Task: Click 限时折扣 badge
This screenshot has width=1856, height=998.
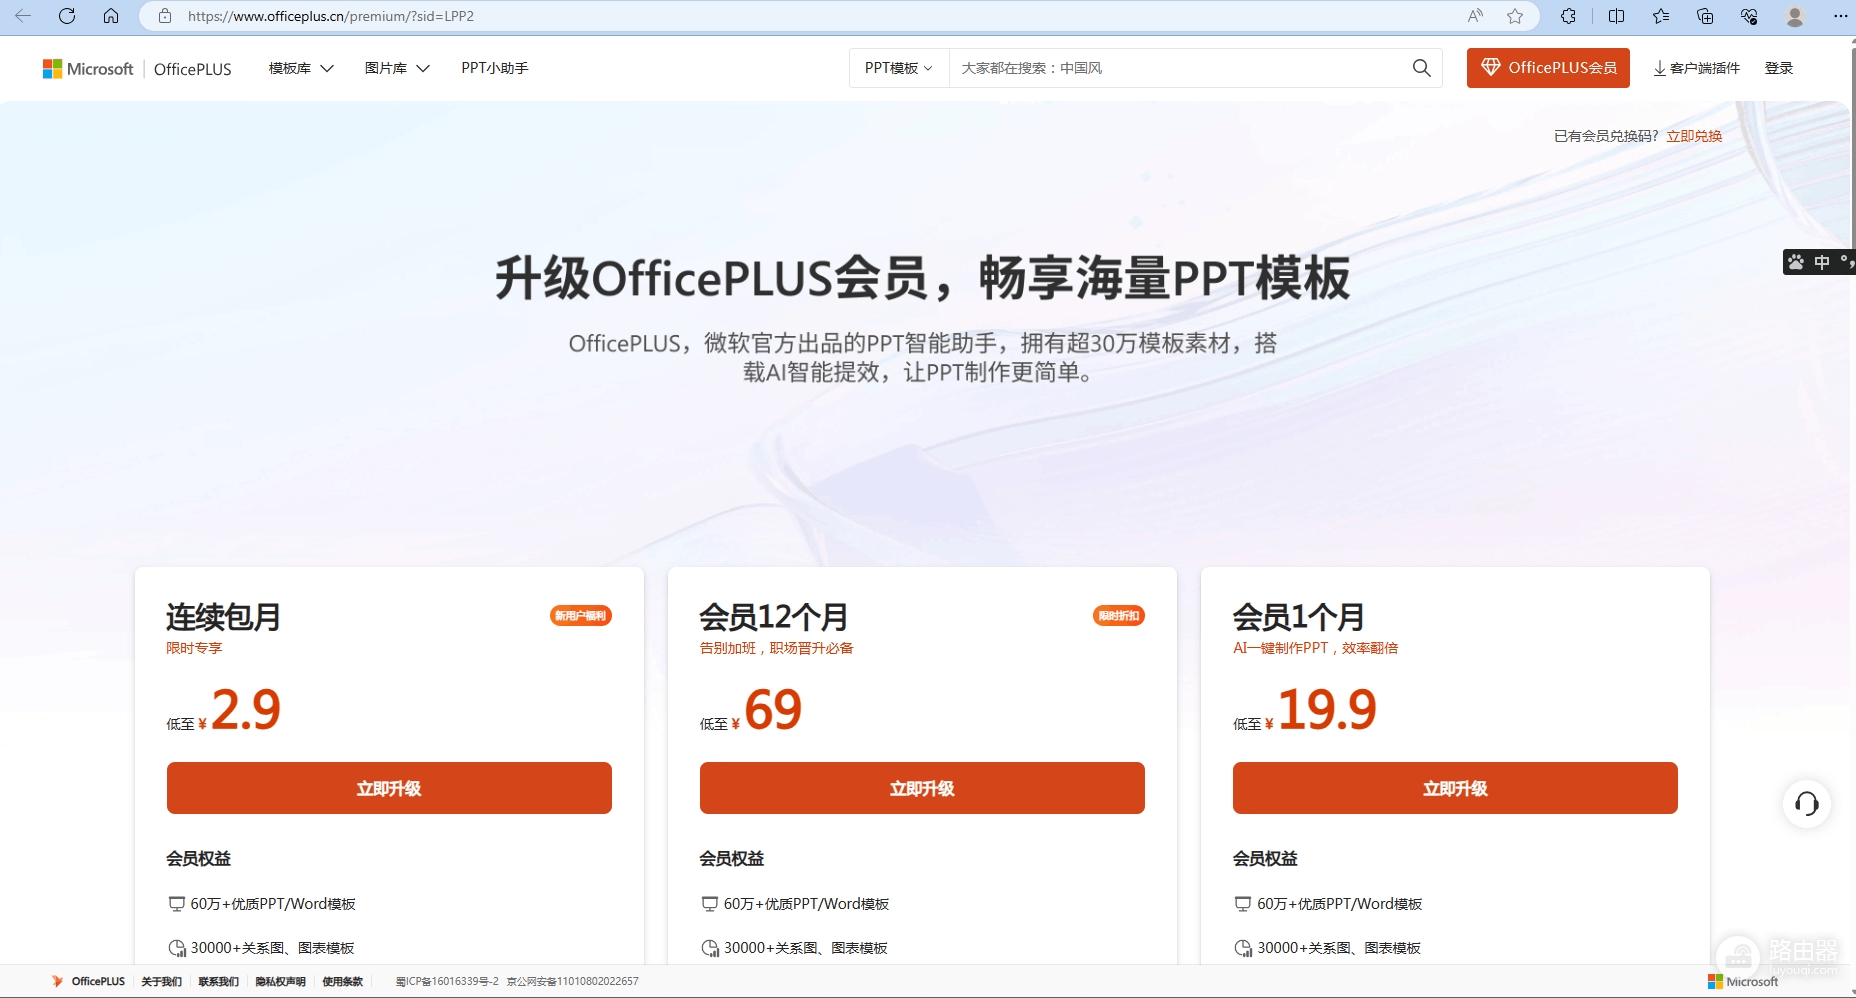Action: click(1119, 616)
